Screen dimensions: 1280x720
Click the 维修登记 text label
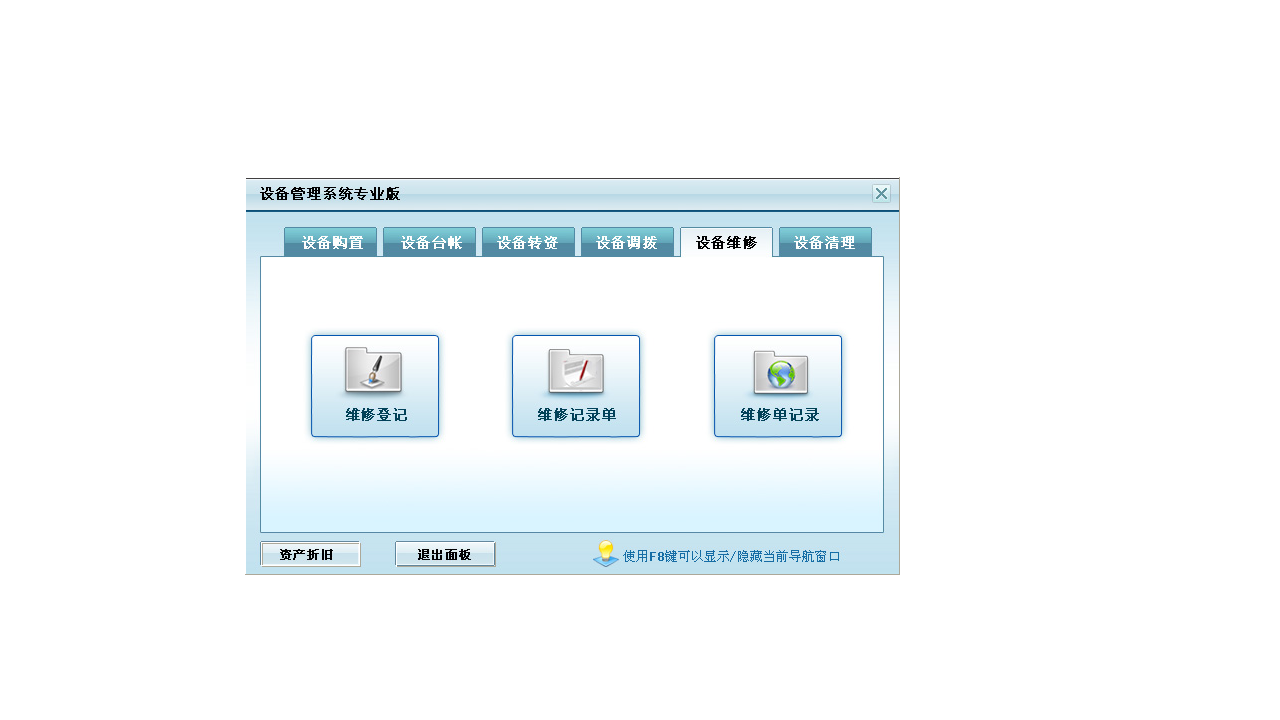375,414
